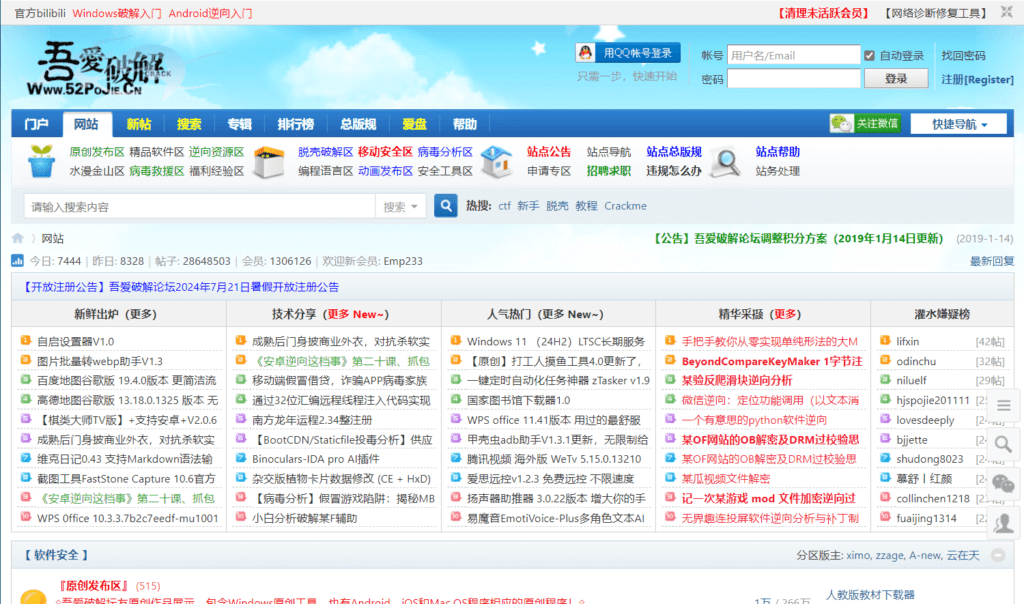Open the 吾爱破解论坛调整积分方案 announcement
Image resolution: width=1024 pixels, height=604 pixels.
click(799, 238)
